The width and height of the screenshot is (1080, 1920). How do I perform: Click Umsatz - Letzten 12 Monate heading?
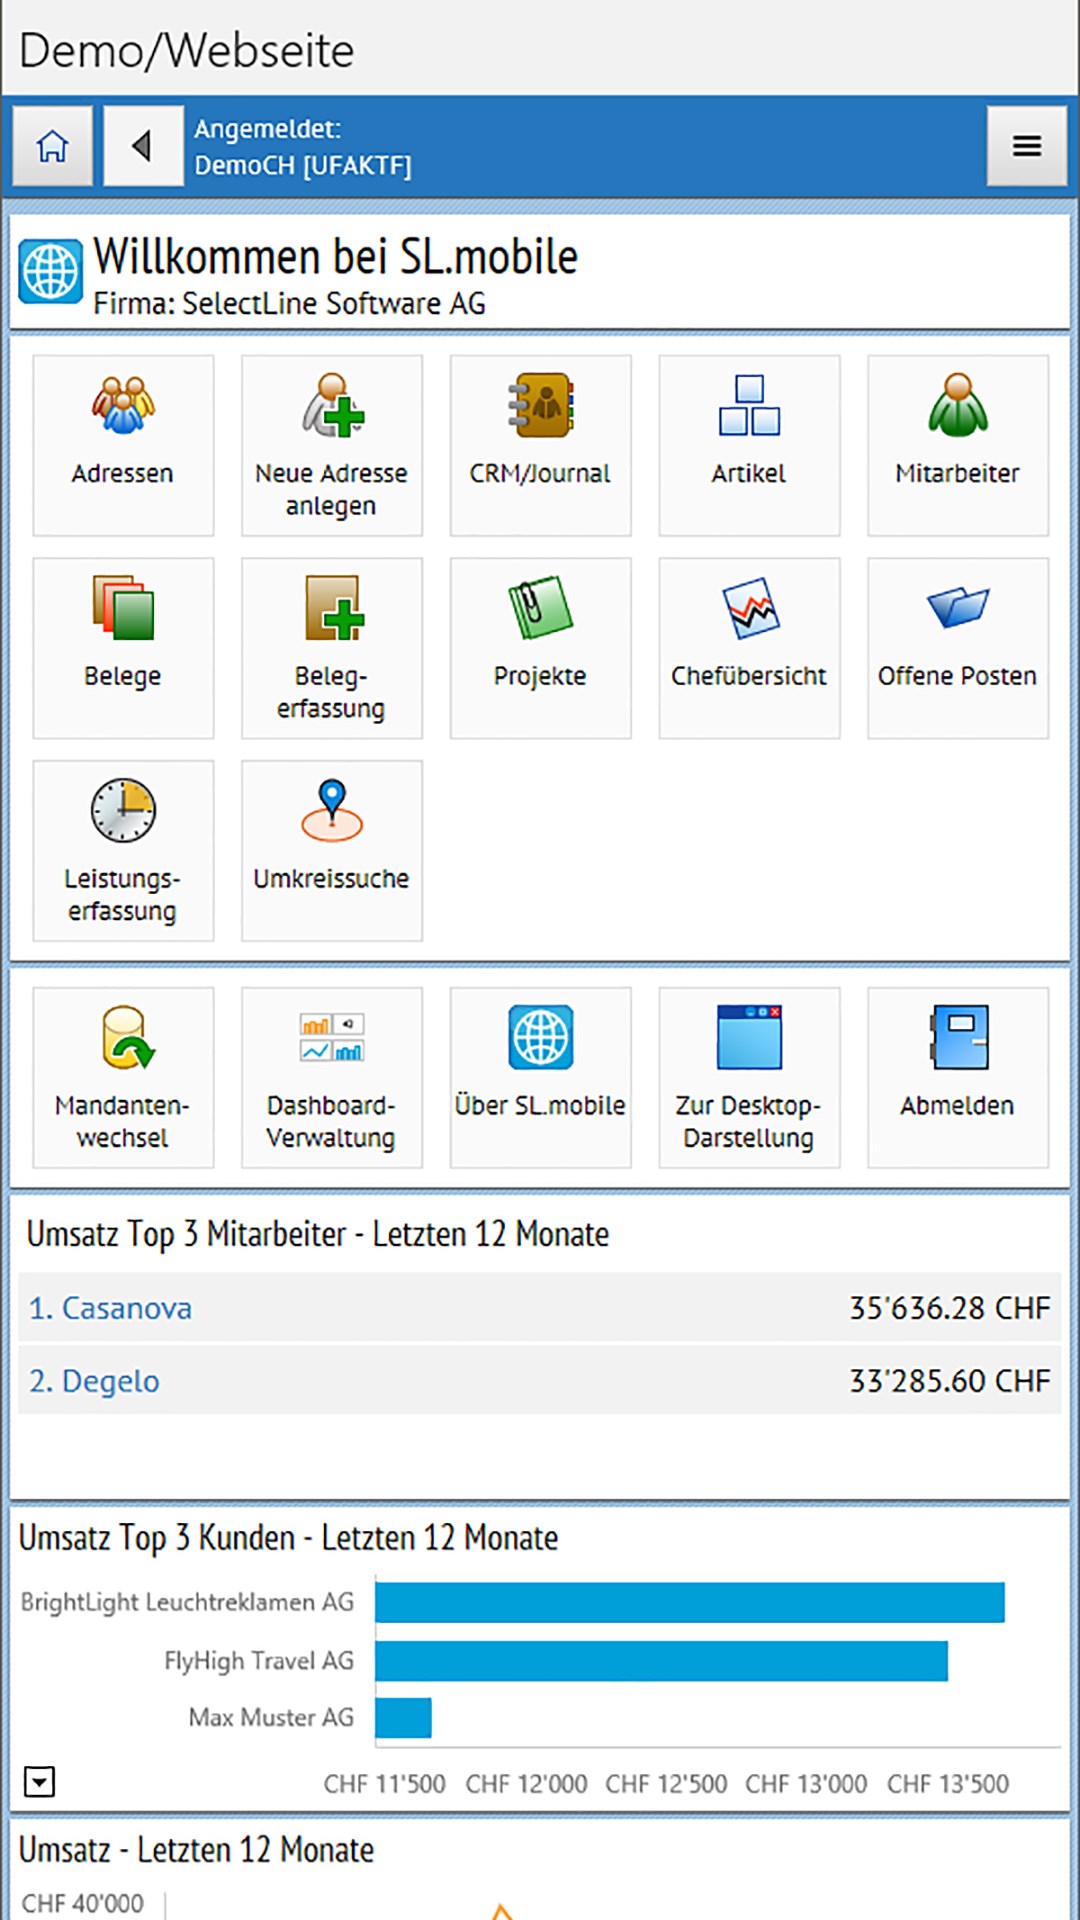[197, 1850]
